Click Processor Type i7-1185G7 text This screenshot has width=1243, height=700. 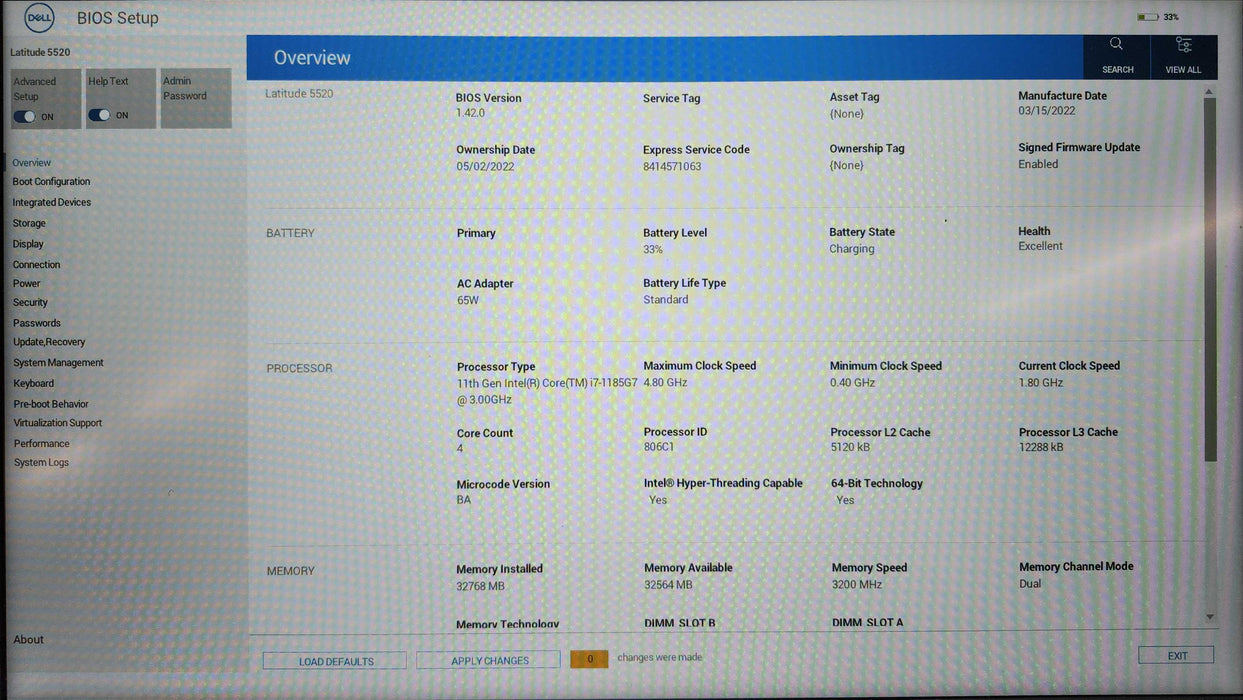coord(547,392)
